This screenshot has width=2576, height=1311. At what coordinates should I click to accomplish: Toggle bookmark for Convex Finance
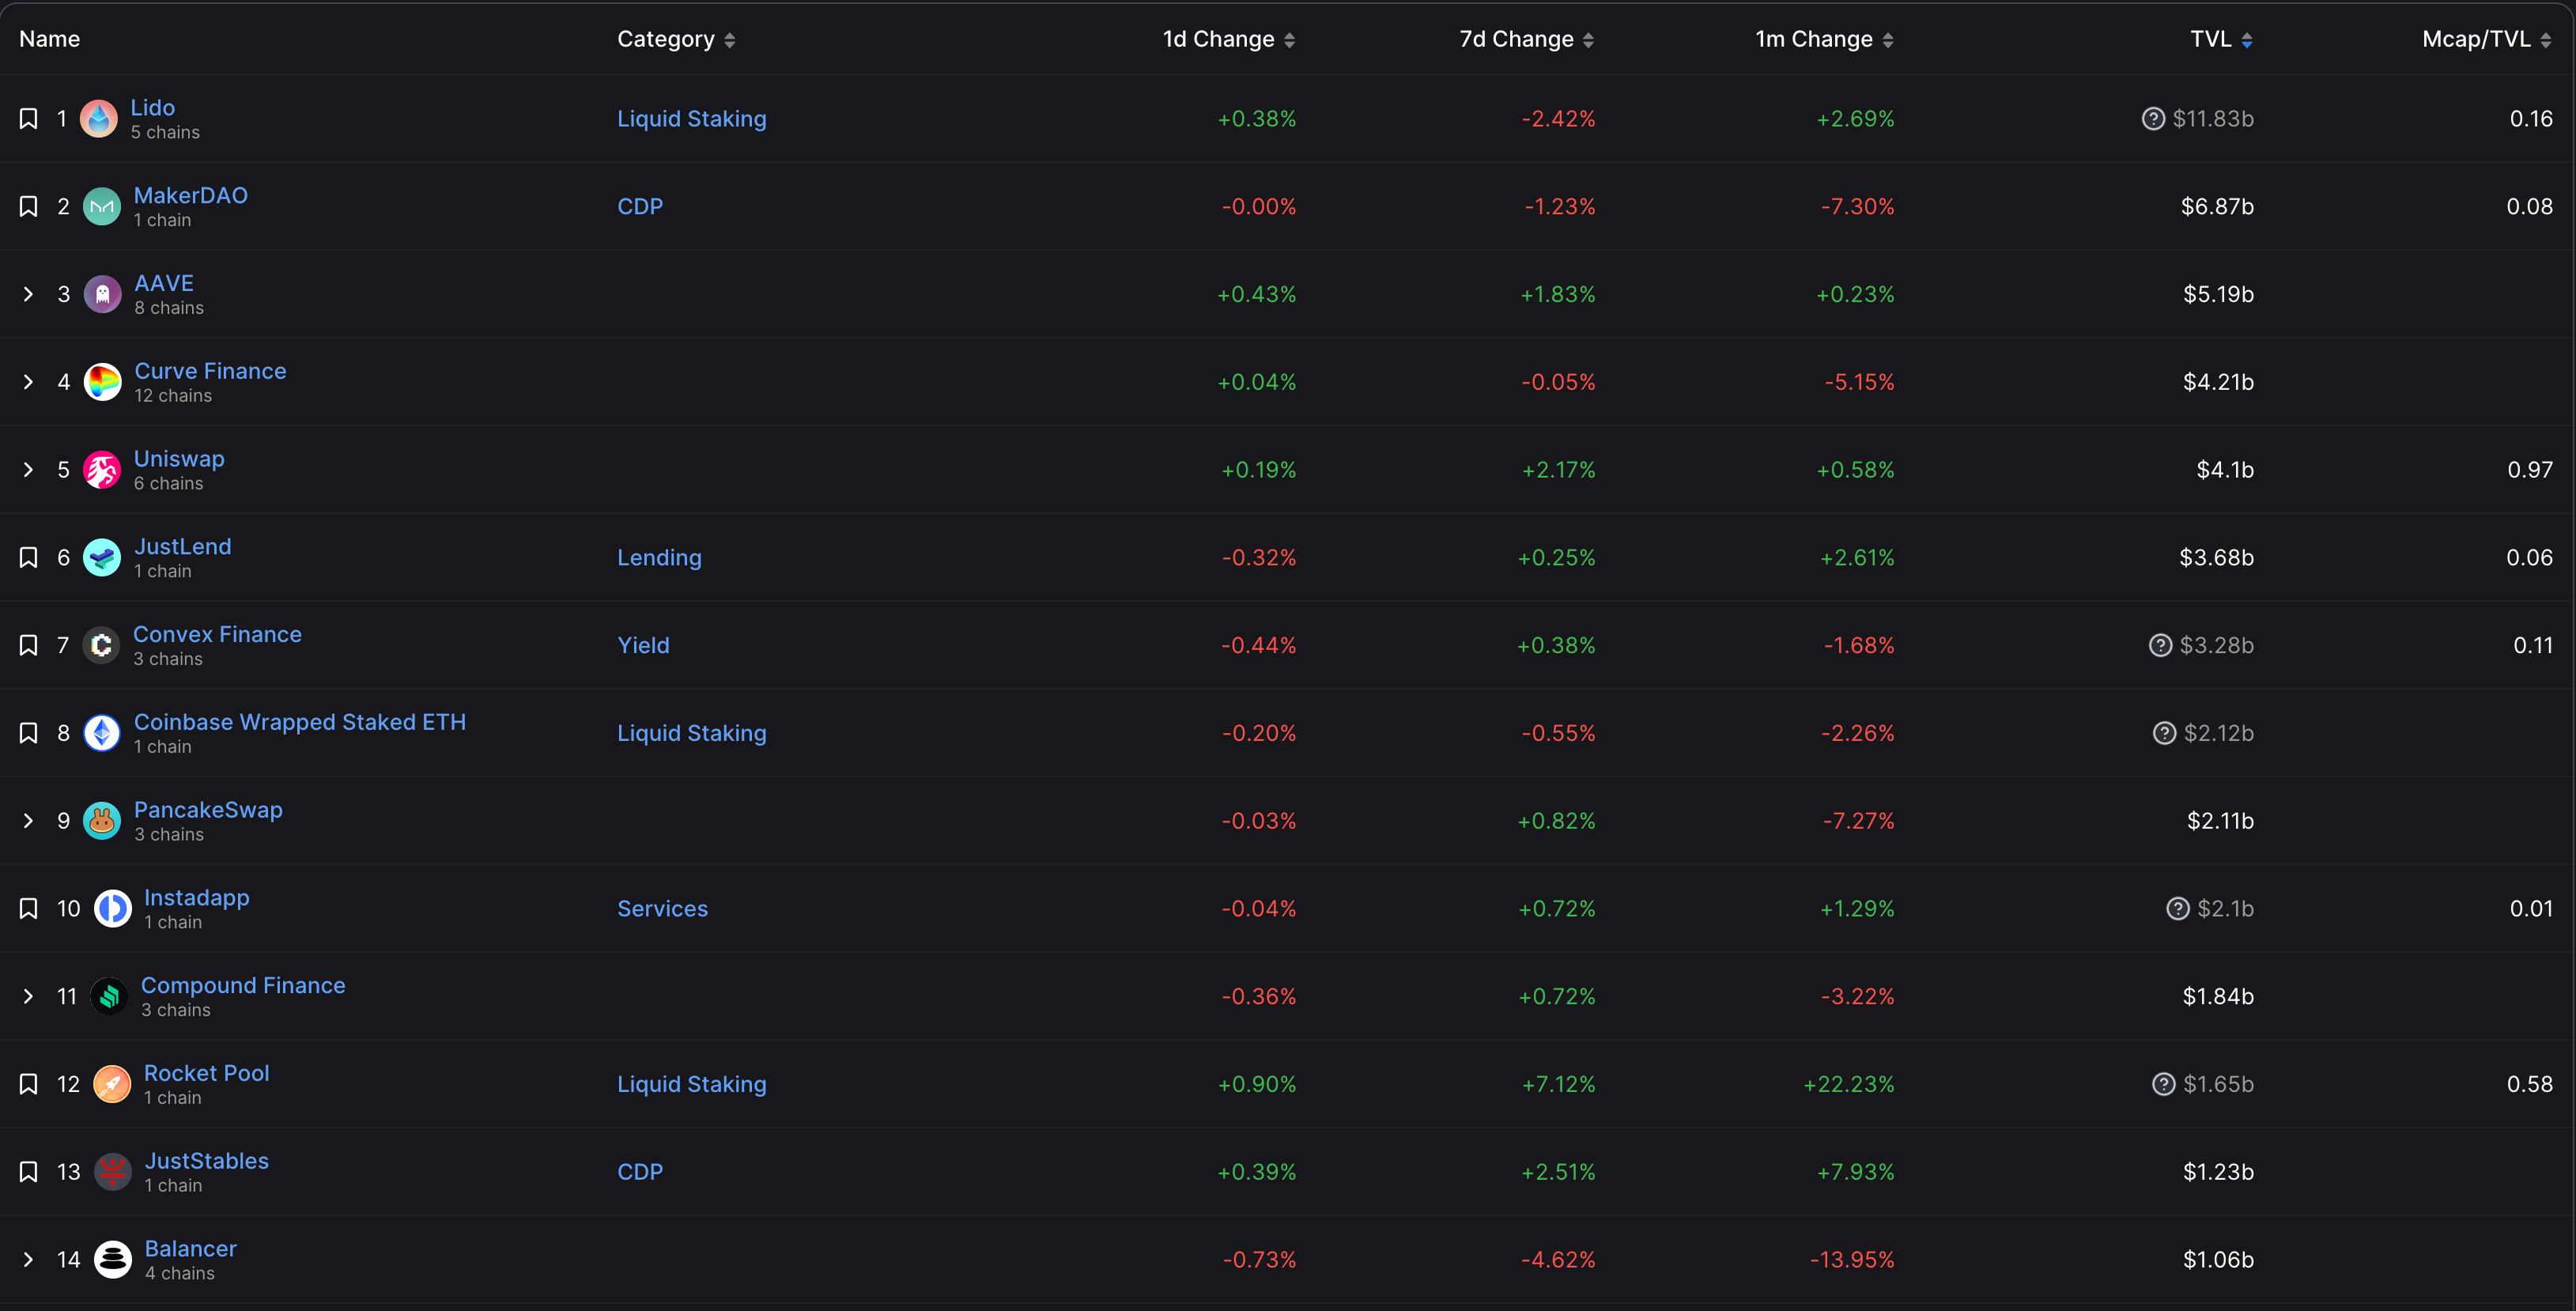[x=29, y=646]
